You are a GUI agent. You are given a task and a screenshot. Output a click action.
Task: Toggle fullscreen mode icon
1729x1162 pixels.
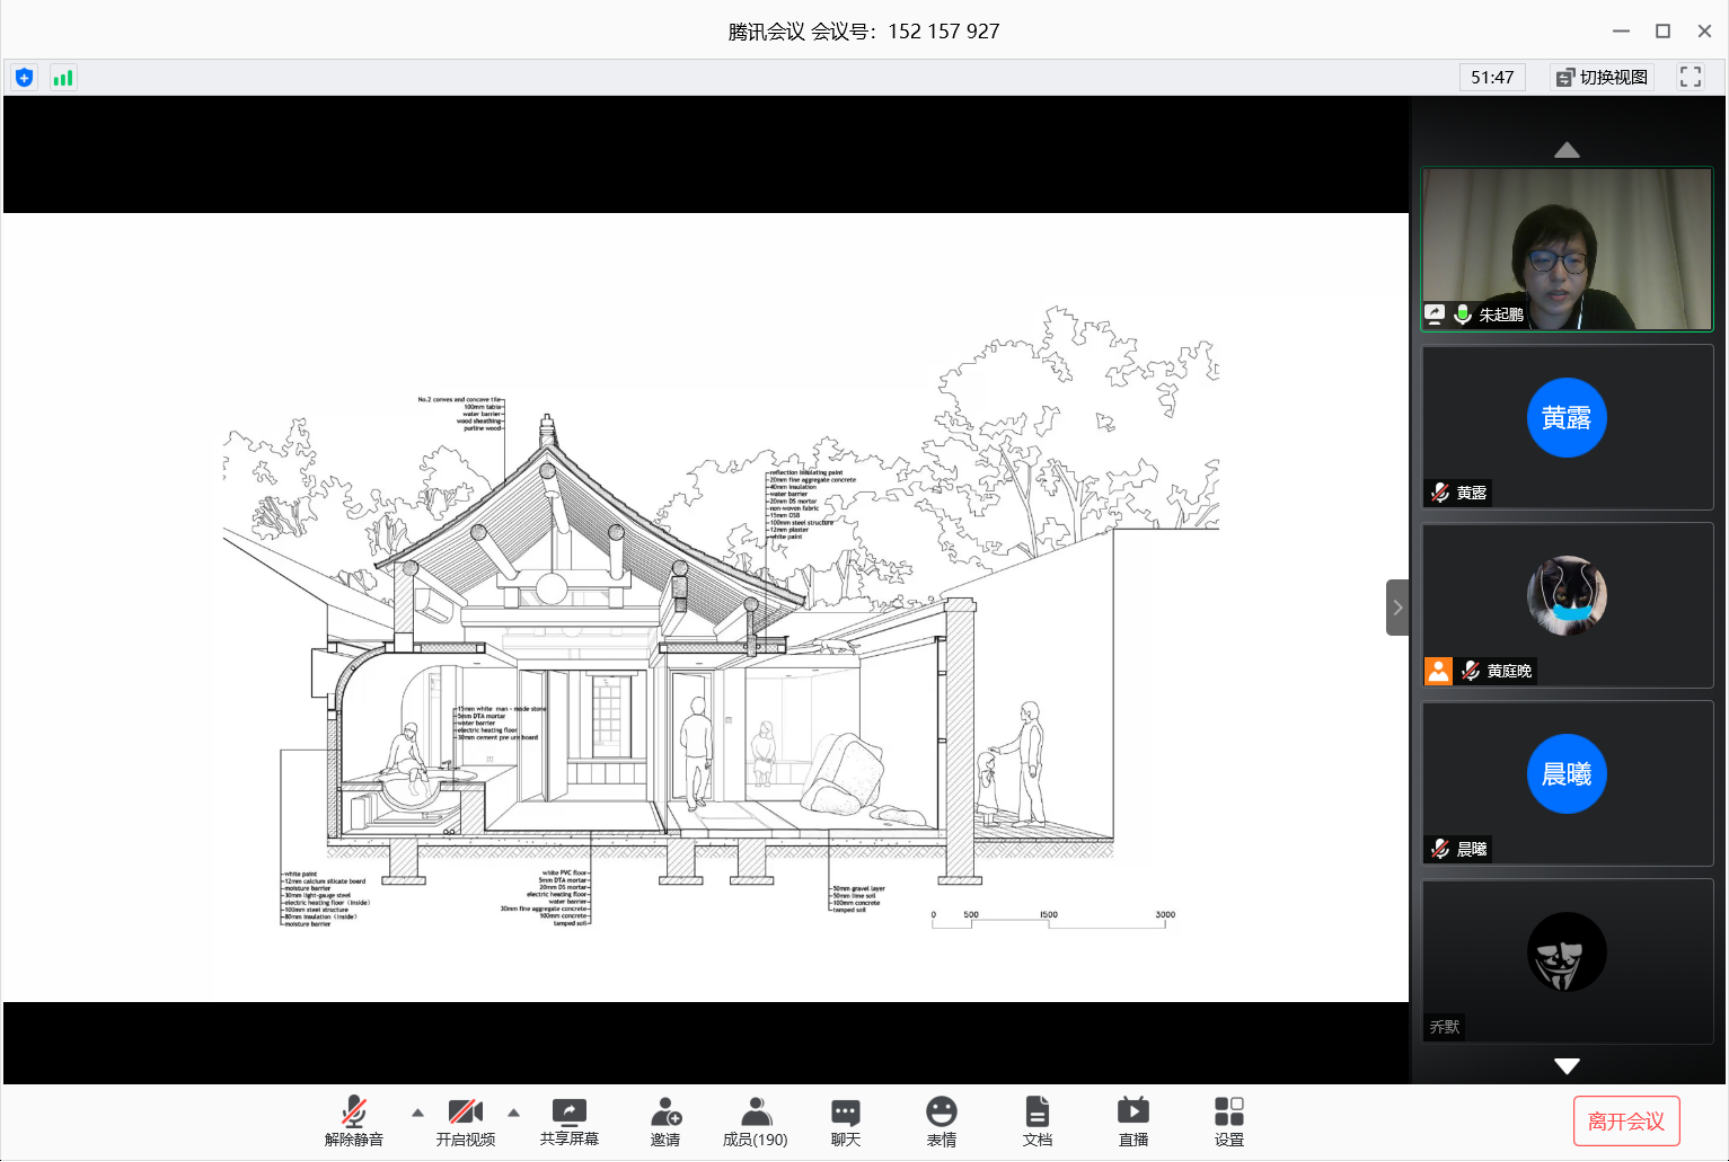click(1690, 77)
